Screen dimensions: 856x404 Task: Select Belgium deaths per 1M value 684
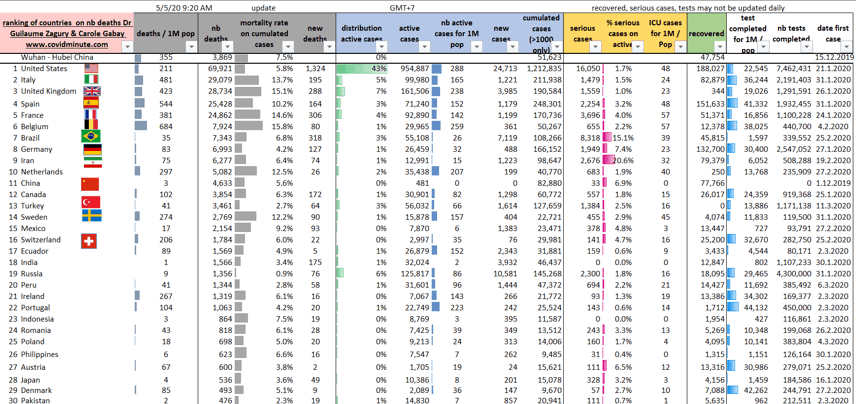(164, 126)
